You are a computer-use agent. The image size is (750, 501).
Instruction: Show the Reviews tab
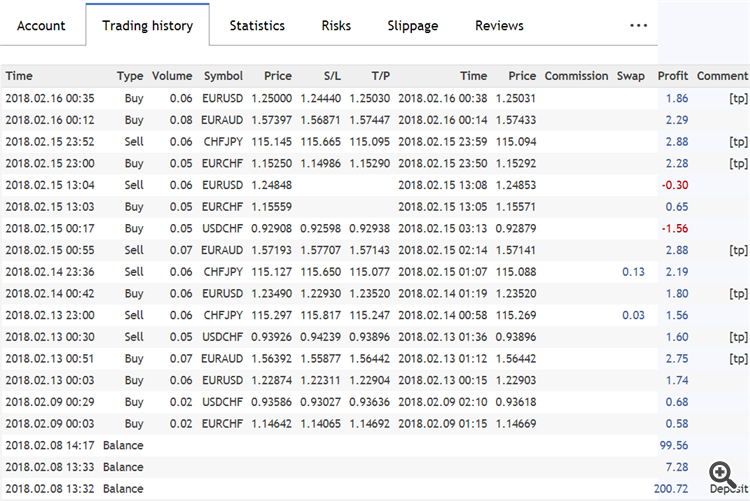point(499,26)
